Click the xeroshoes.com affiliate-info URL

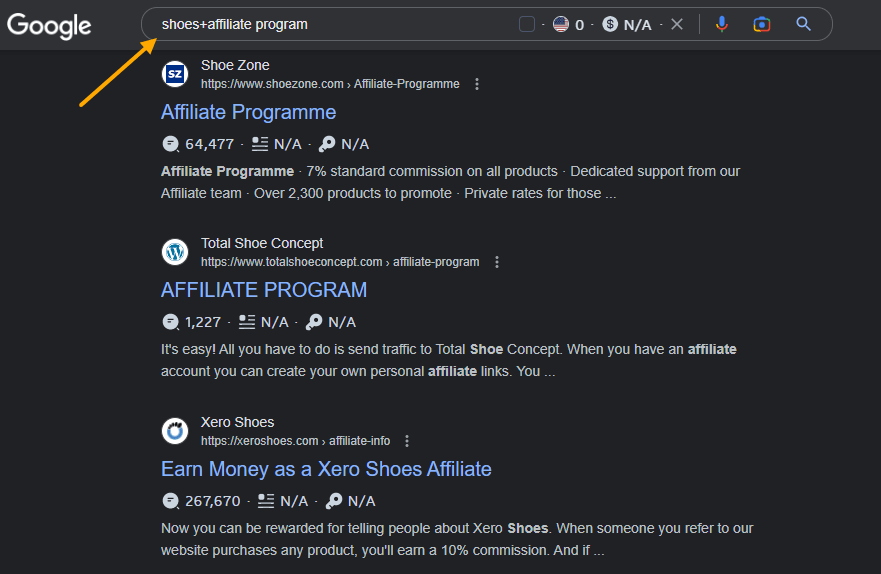(296, 441)
